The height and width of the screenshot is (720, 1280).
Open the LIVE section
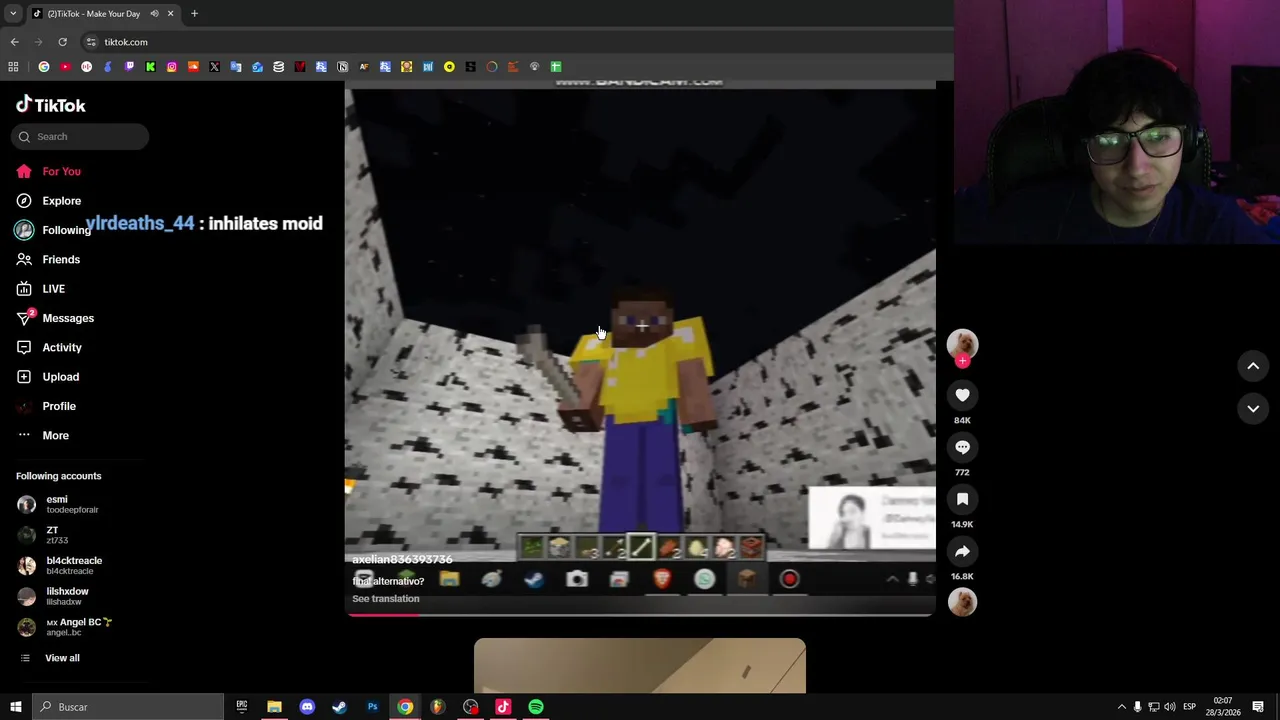[x=40, y=289]
